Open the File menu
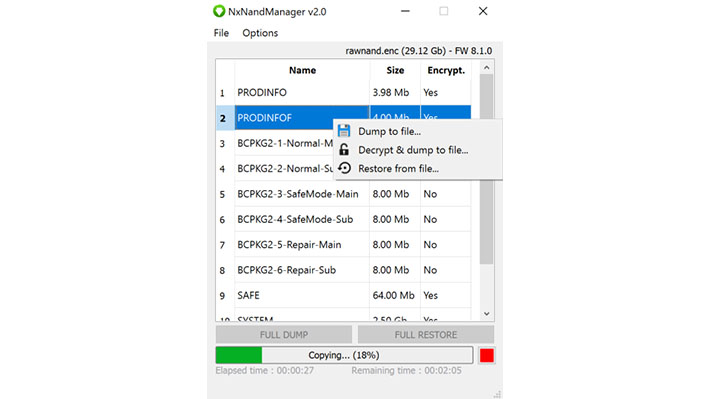Screen dimensions: 710x399 221,33
